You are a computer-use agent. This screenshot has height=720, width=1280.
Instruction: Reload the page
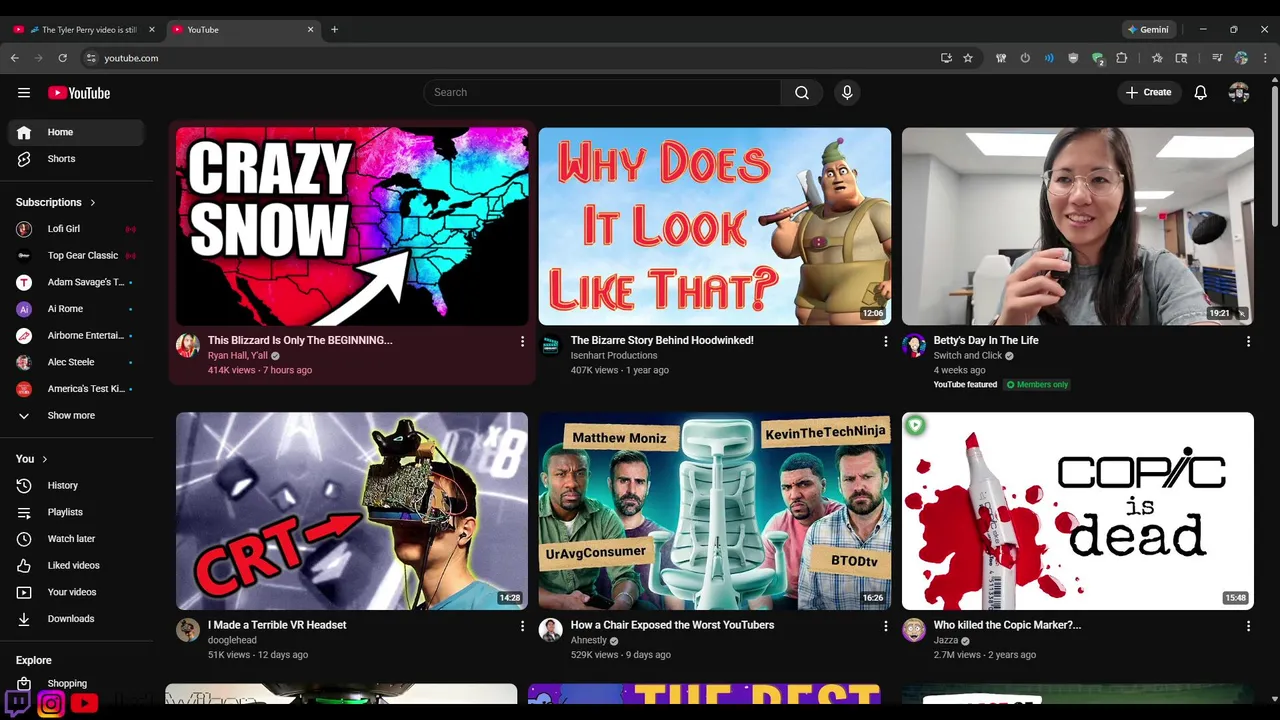(x=62, y=58)
